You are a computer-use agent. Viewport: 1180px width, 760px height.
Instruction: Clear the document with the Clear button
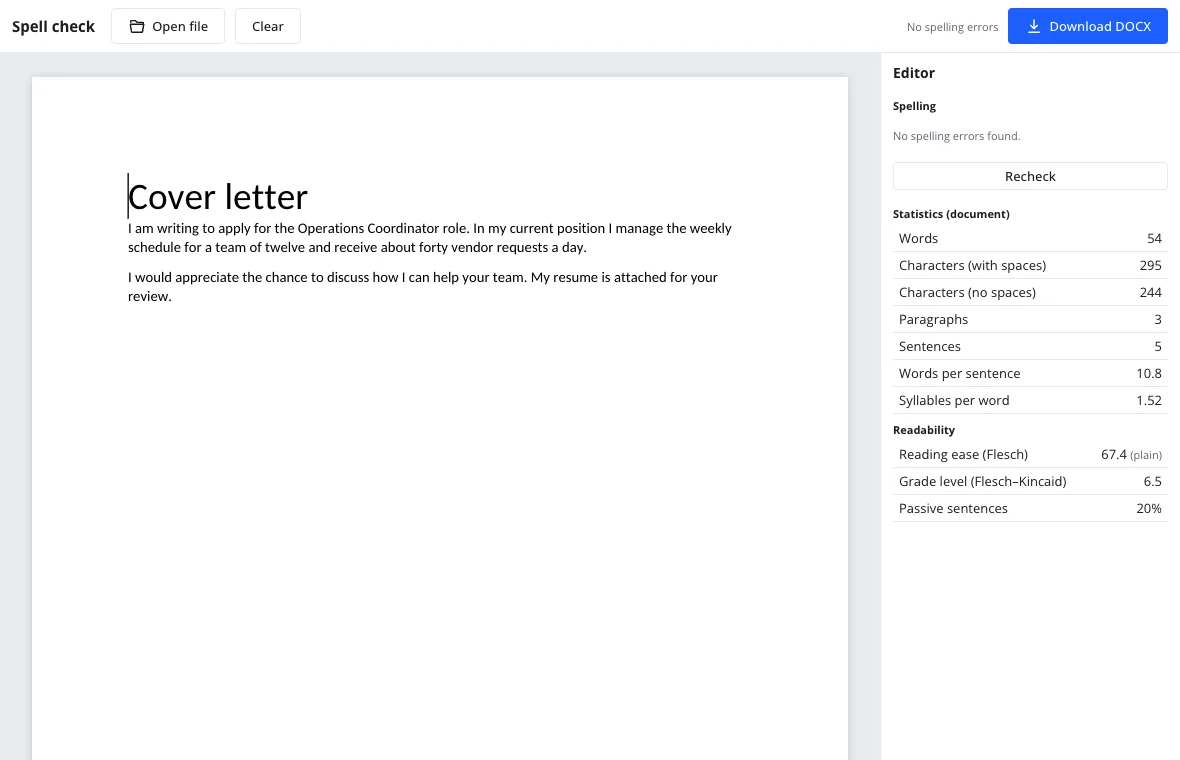(x=267, y=26)
